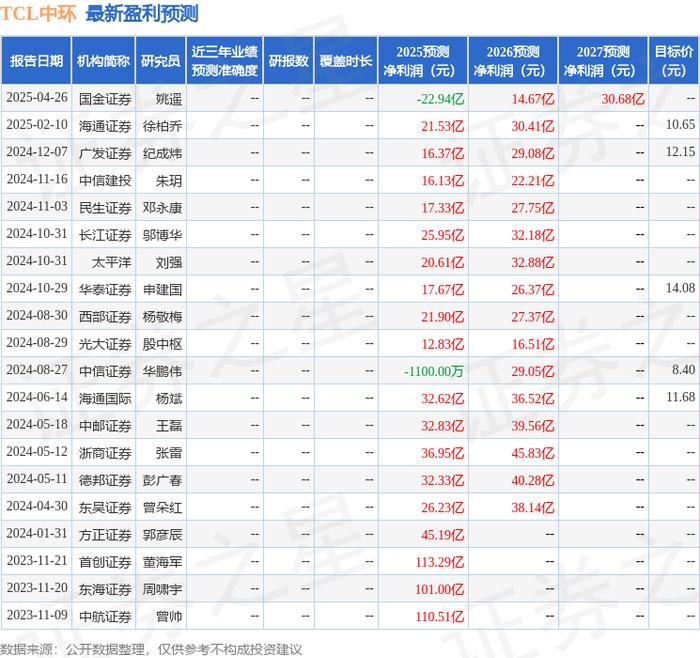The width and height of the screenshot is (700, 658).
Task: Click the 覆盖时长 column header
Action: click(346, 61)
